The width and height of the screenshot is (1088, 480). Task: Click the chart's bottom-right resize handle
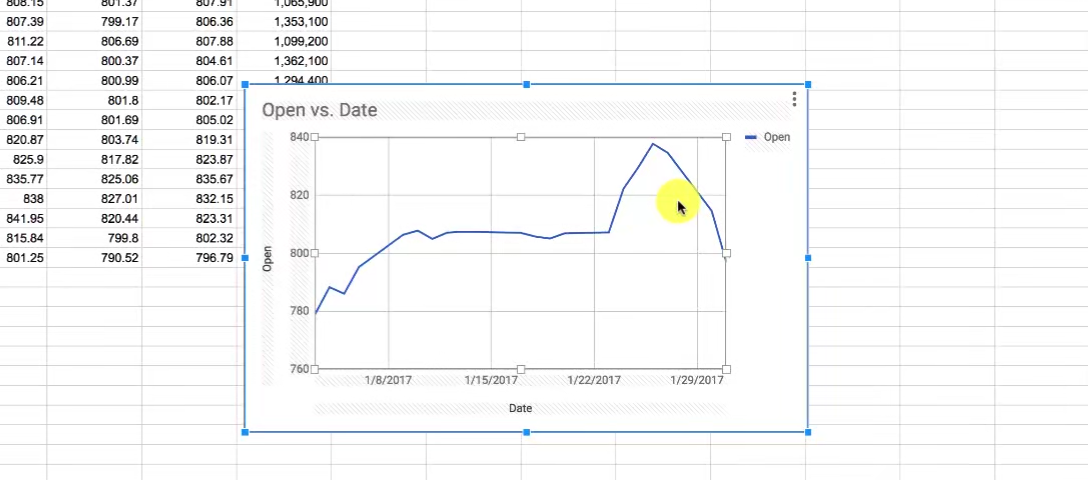(808, 432)
